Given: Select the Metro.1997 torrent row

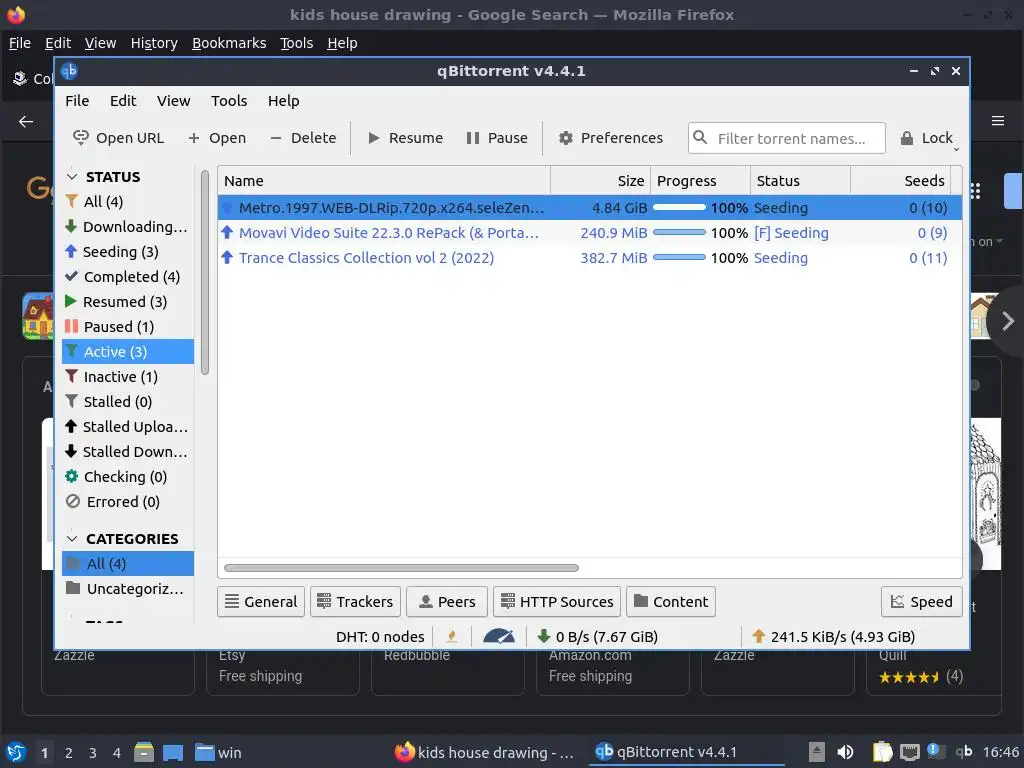Looking at the screenshot, I should tap(590, 208).
